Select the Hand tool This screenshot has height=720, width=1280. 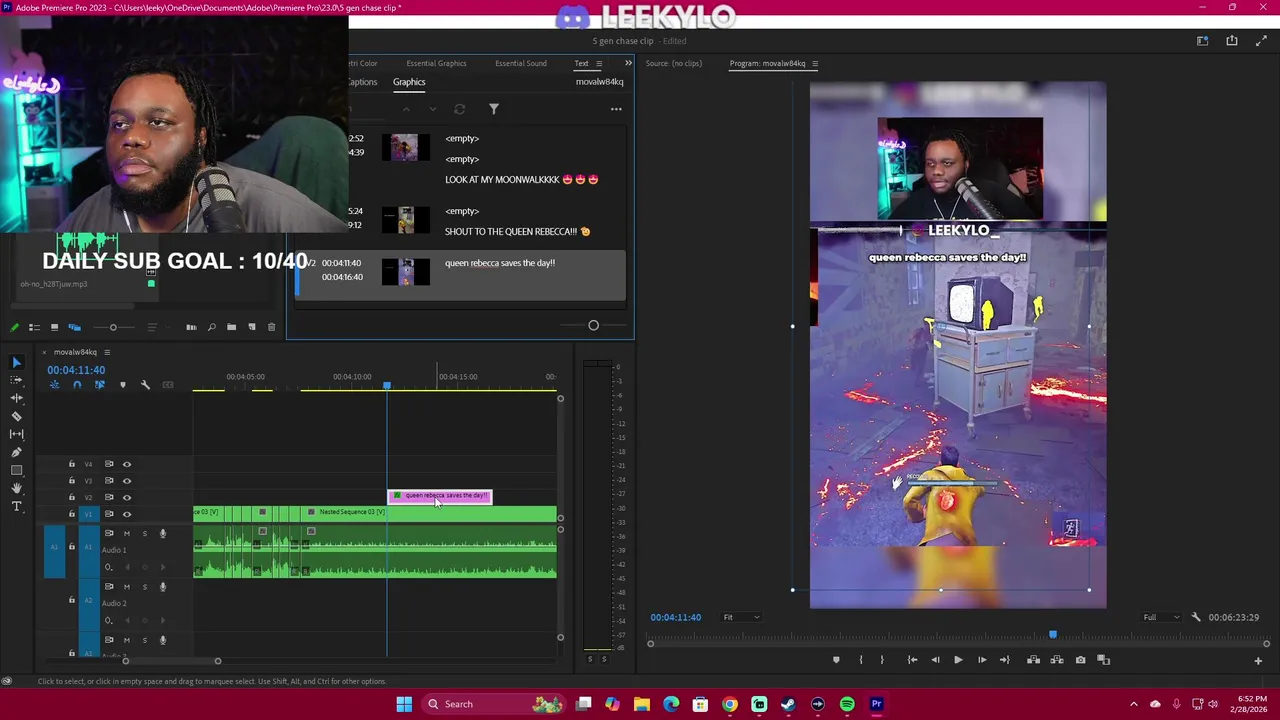(x=16, y=488)
